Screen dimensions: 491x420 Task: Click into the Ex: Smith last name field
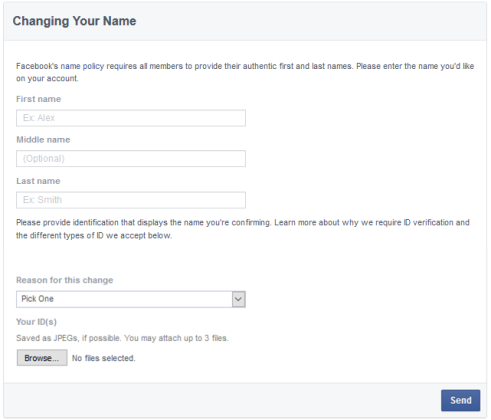click(131, 200)
